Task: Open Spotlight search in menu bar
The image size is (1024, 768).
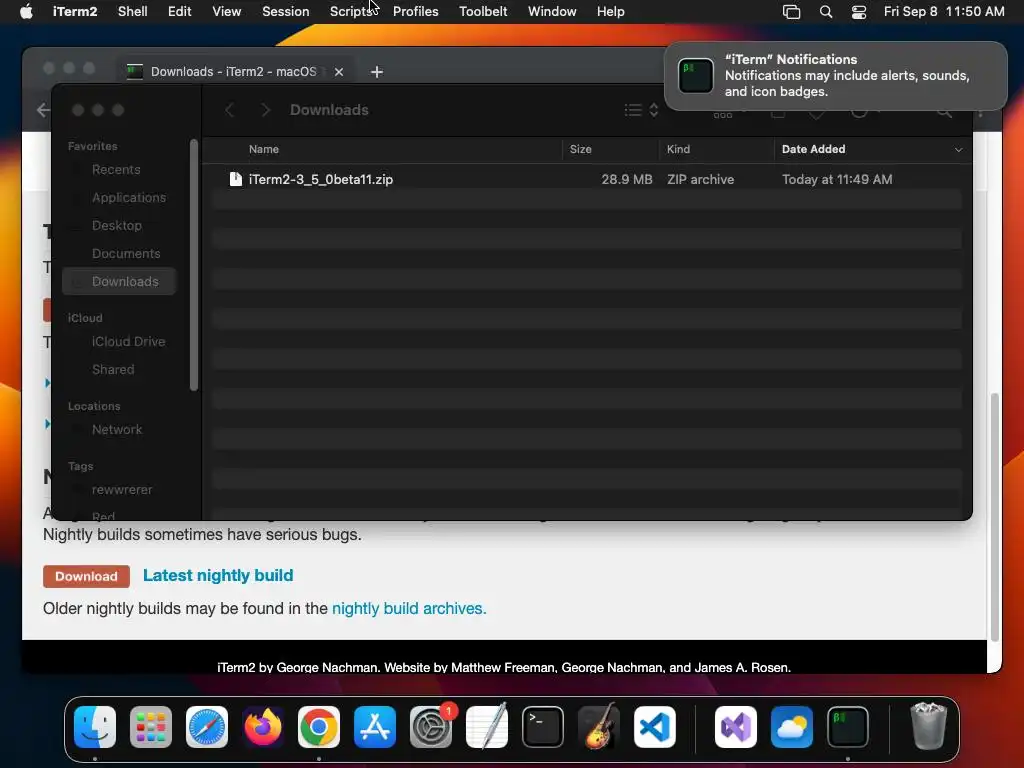Action: tap(825, 12)
